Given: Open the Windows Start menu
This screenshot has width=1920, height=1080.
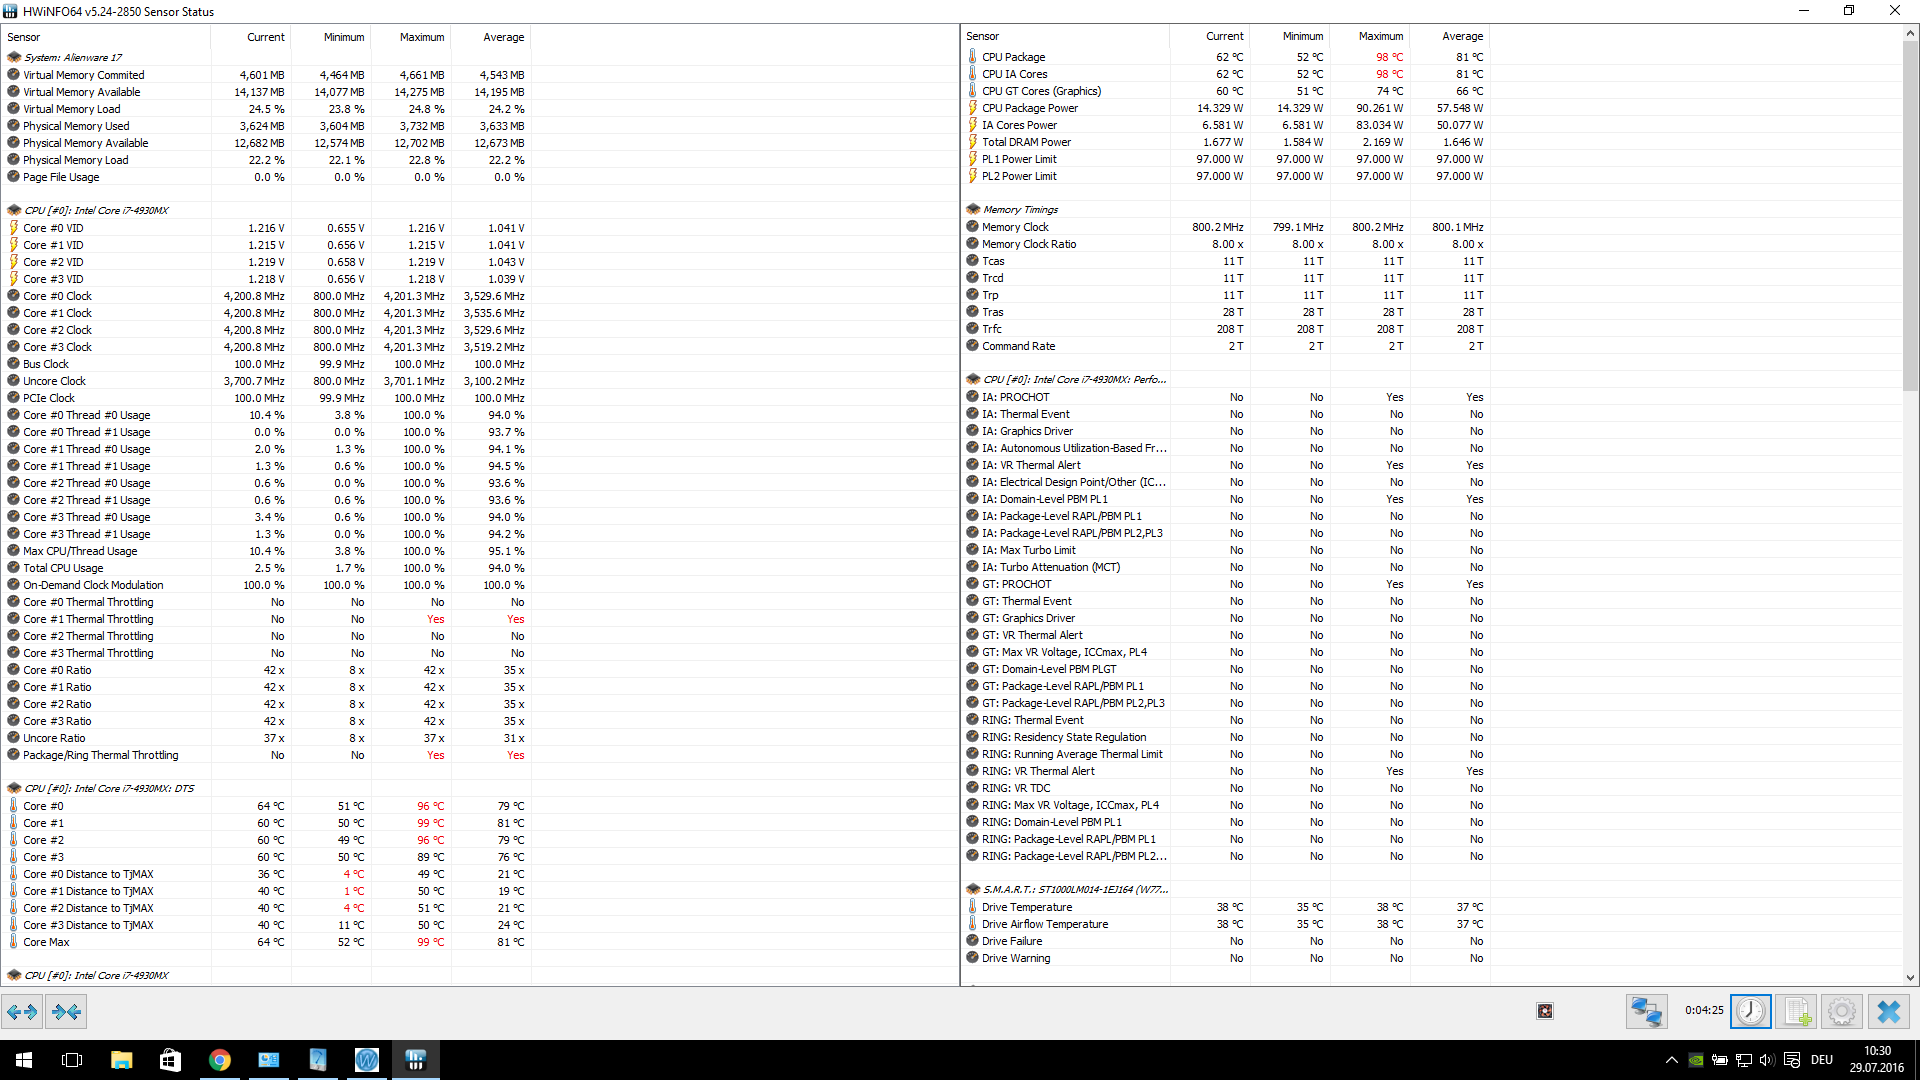Looking at the screenshot, I should [x=24, y=1060].
